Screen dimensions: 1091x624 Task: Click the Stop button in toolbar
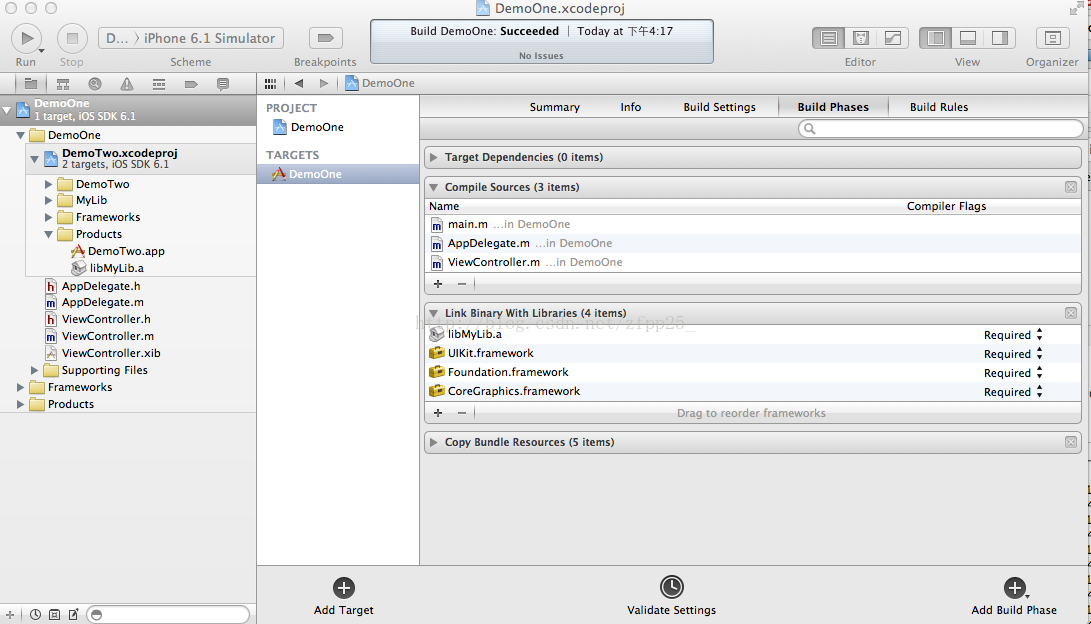point(72,38)
